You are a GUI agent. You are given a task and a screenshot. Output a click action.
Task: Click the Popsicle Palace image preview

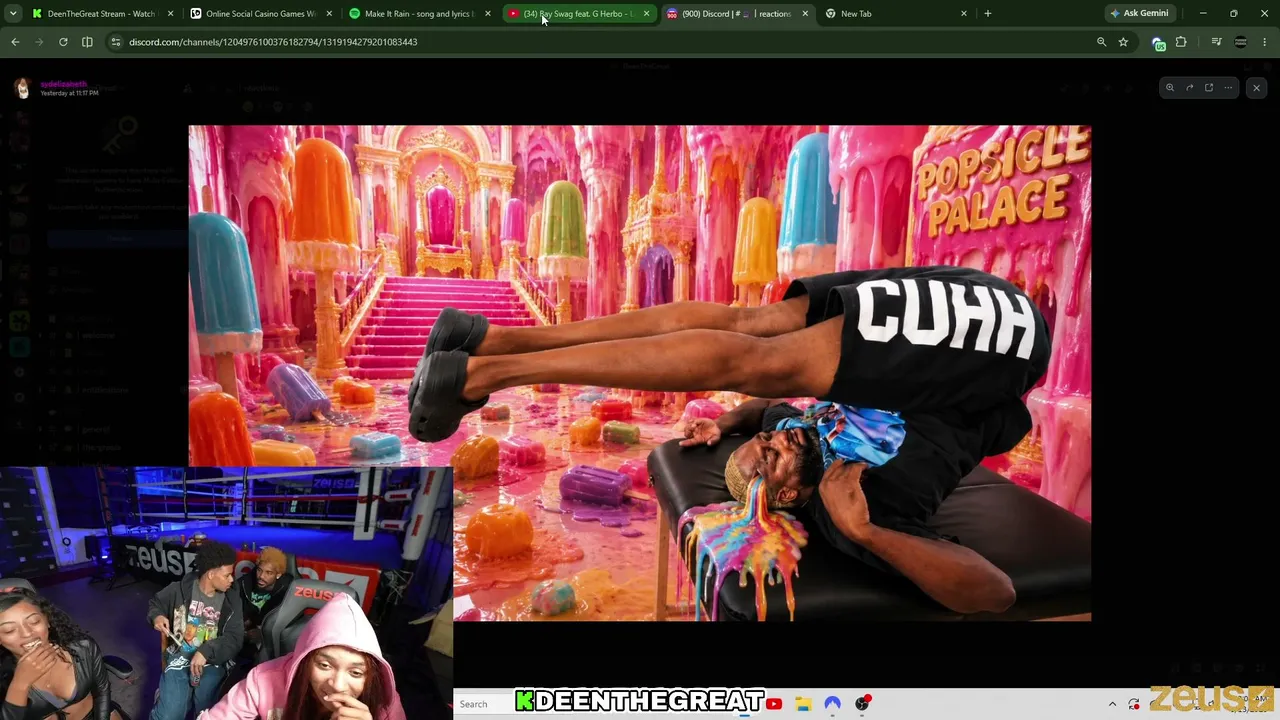640,373
